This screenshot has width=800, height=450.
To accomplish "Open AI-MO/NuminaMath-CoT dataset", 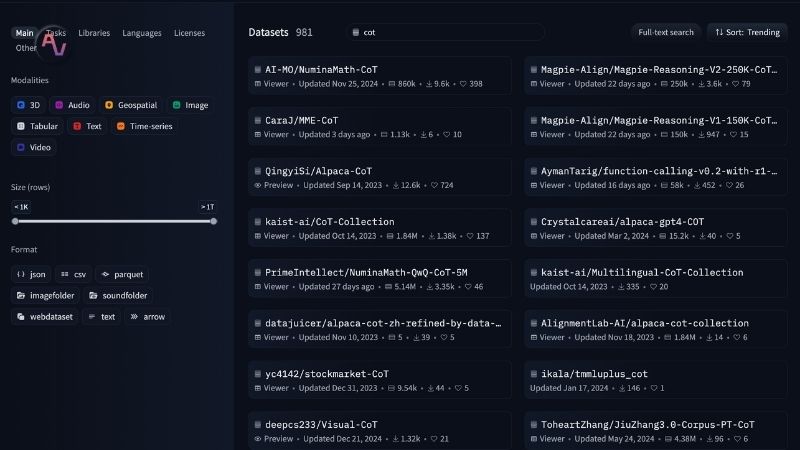I will (x=380, y=76).
